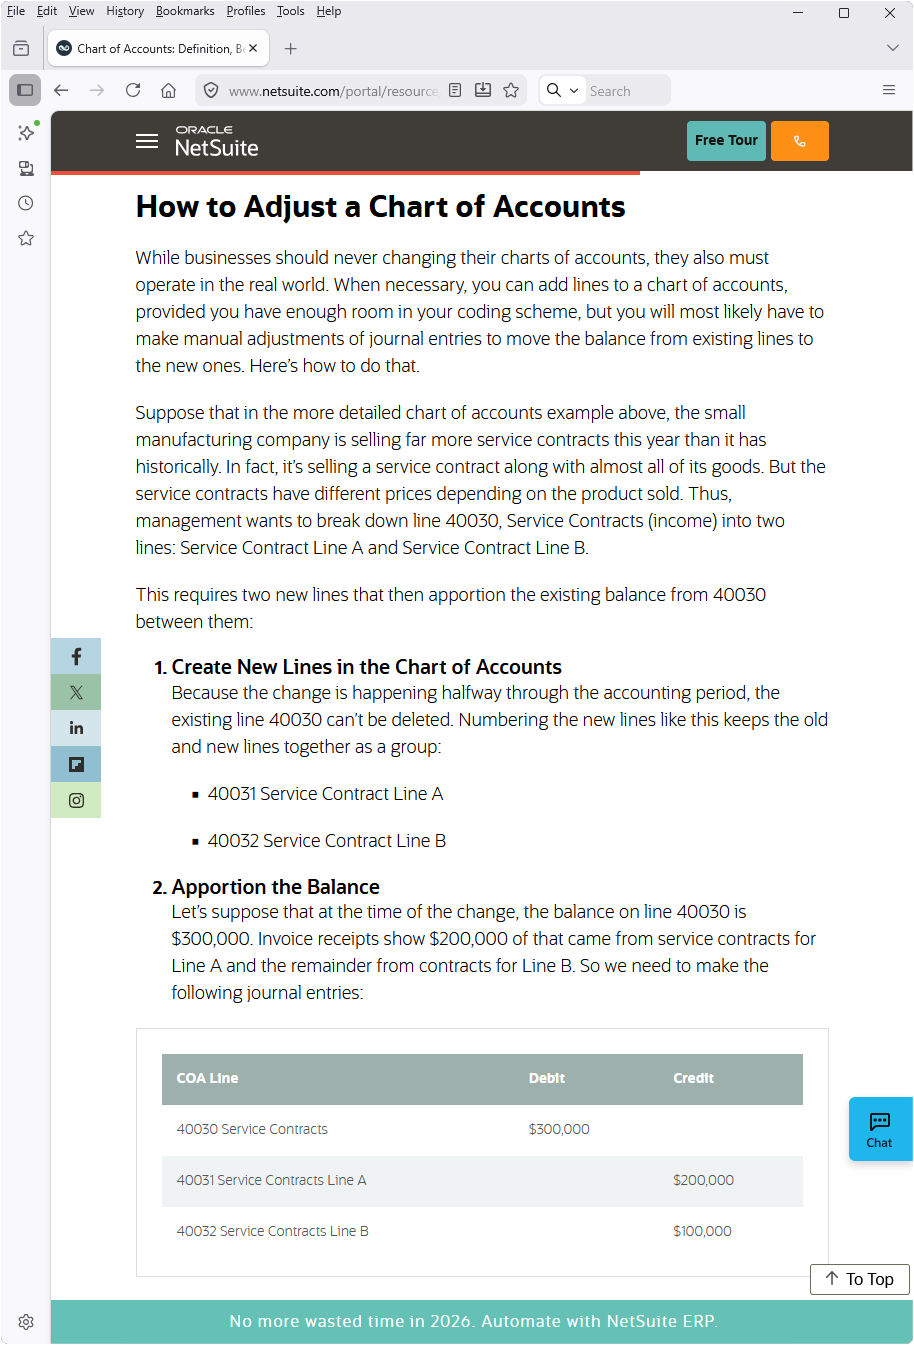Reload the current page
This screenshot has height=1345, width=914.
point(133,90)
